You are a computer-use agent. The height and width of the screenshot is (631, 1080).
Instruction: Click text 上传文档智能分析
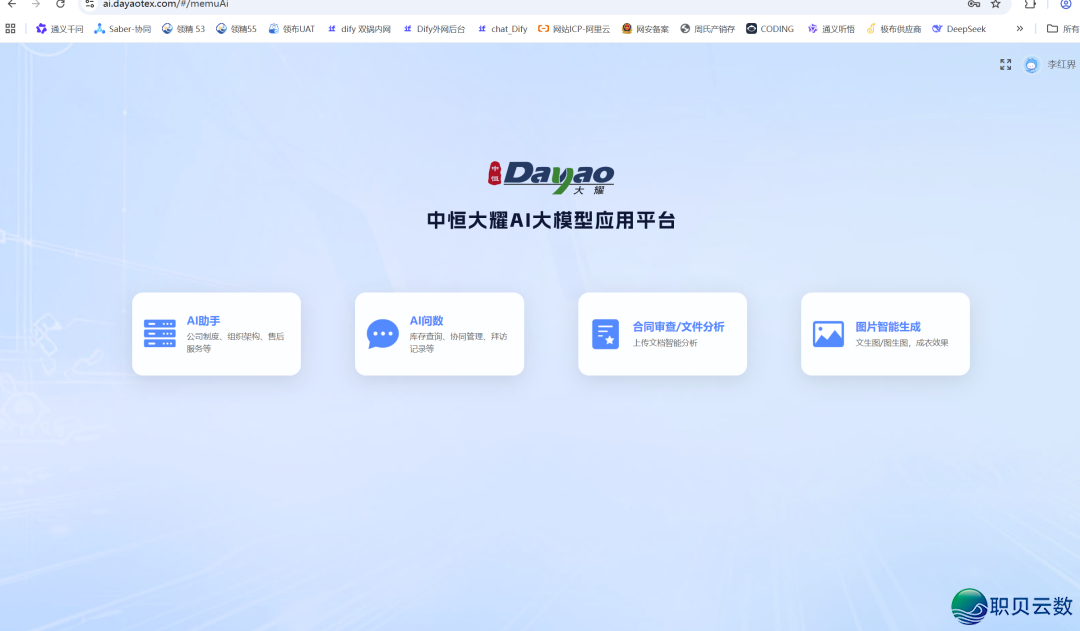(x=665, y=343)
